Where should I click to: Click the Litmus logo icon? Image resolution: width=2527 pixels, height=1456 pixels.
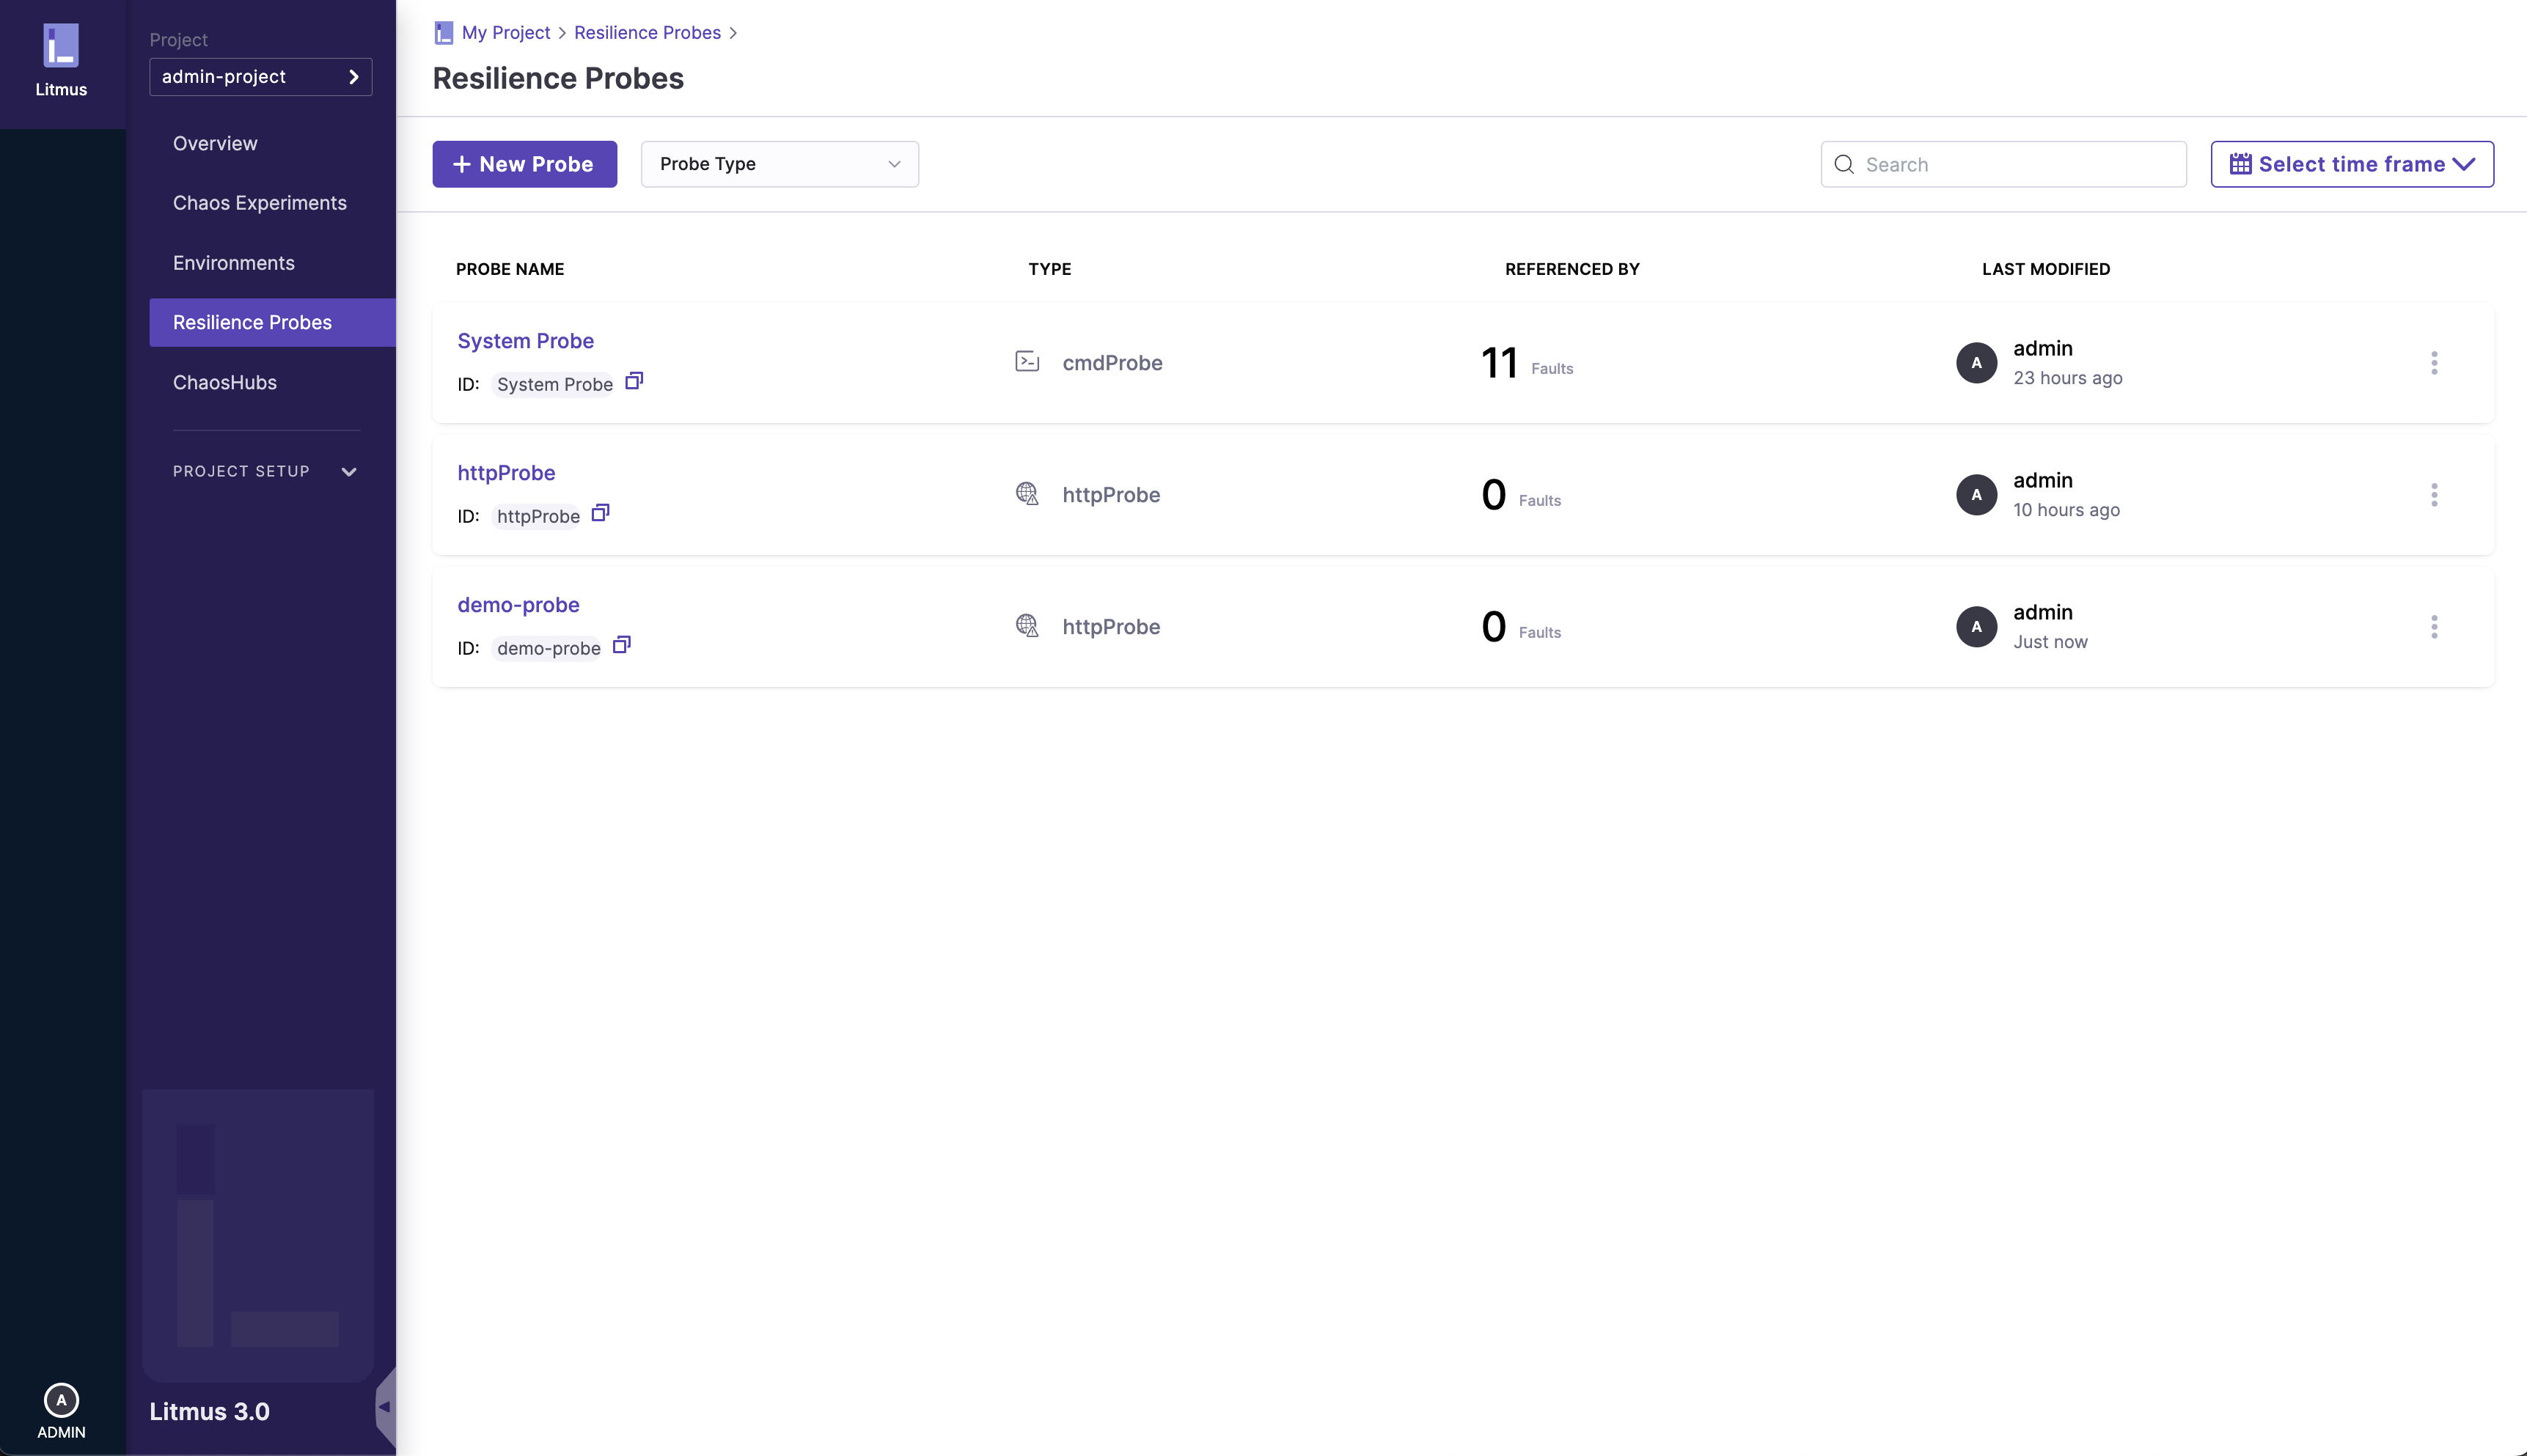pos(61,47)
